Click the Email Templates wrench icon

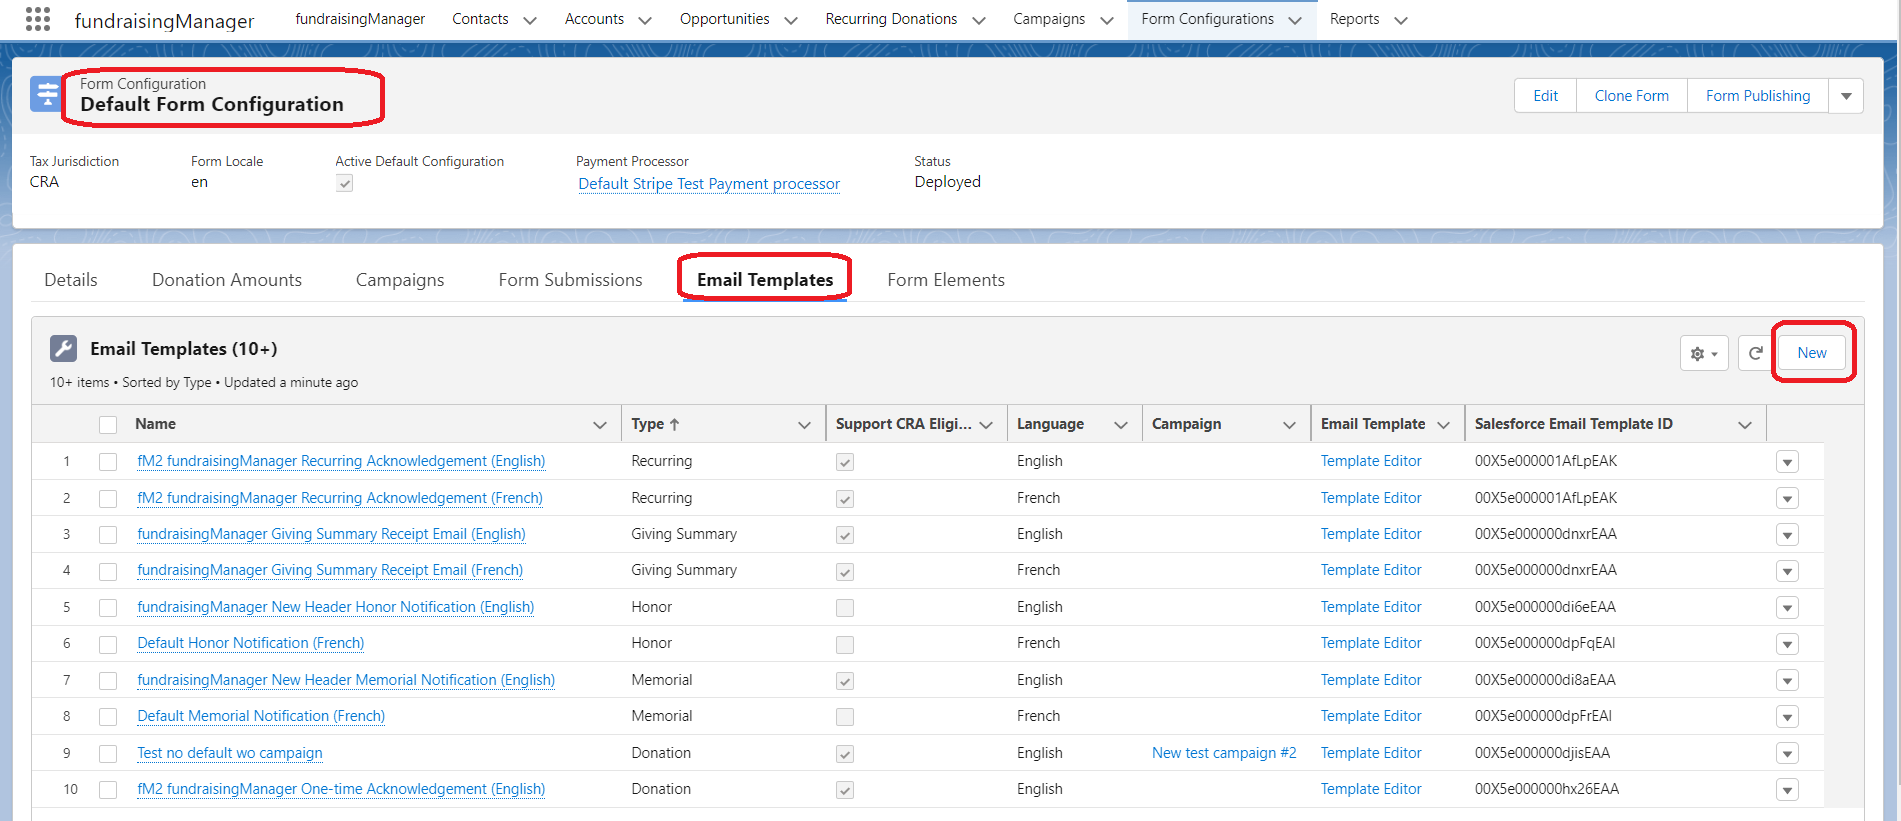click(x=63, y=349)
